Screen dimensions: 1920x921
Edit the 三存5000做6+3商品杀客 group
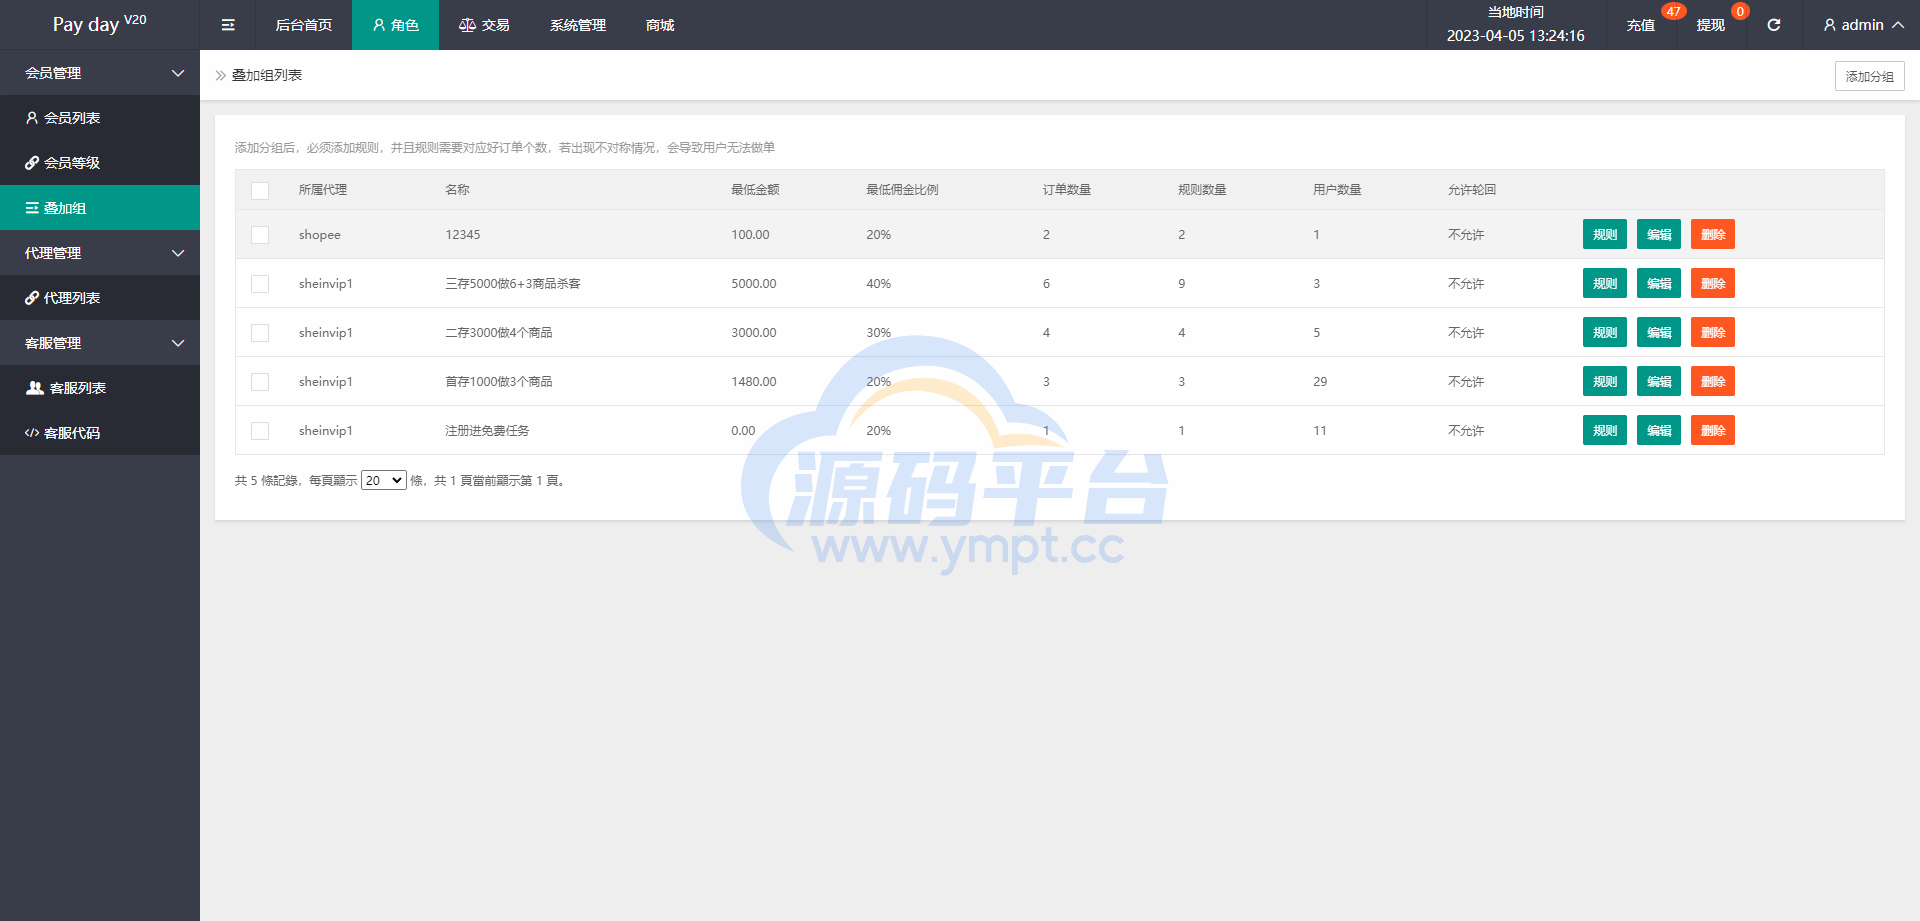point(1659,284)
